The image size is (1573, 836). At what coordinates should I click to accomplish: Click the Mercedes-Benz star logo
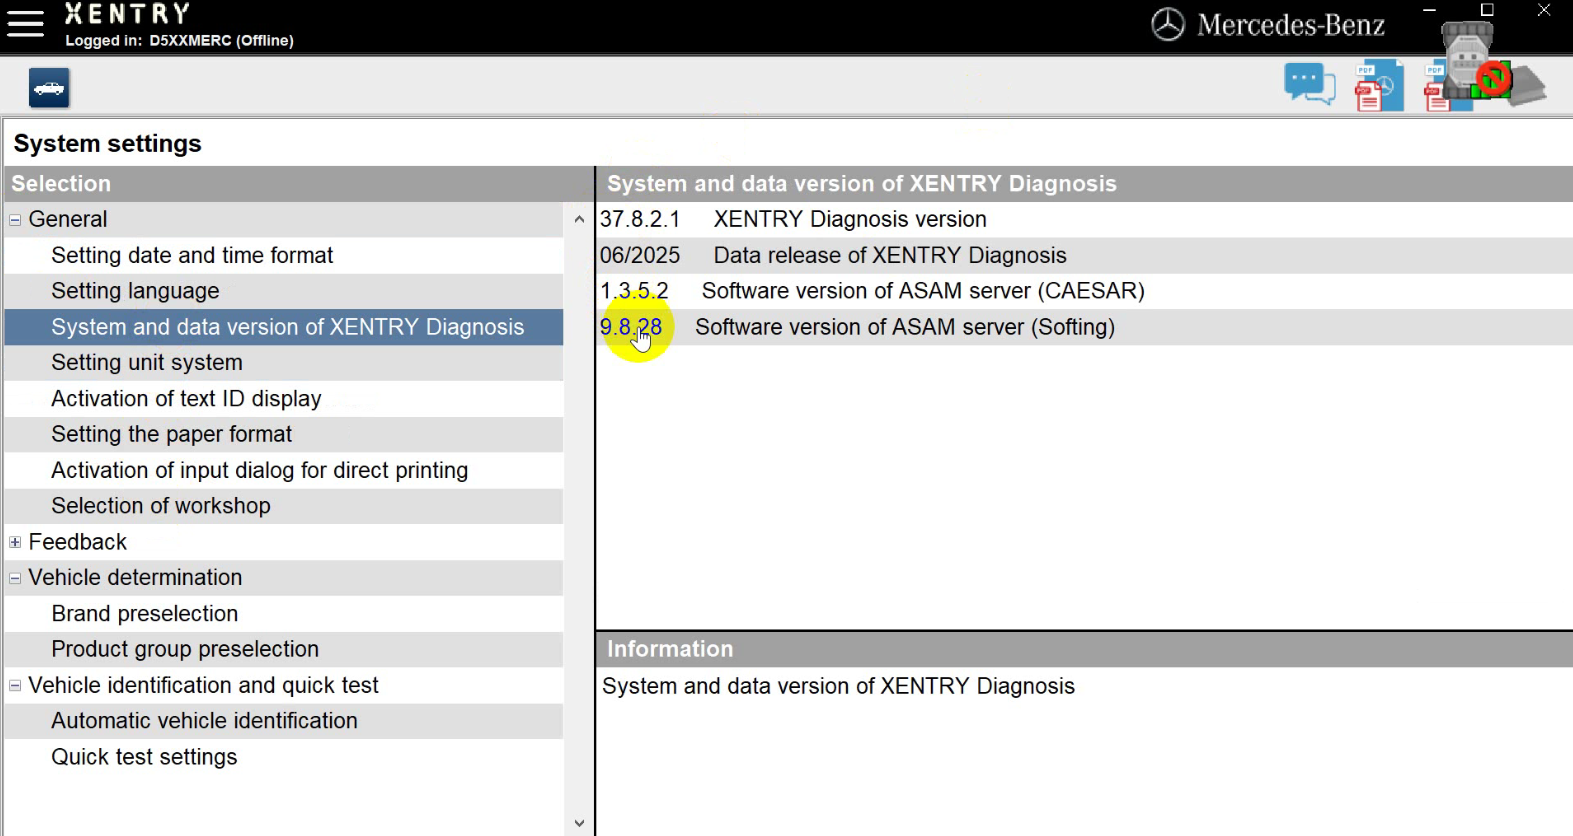point(1167,24)
